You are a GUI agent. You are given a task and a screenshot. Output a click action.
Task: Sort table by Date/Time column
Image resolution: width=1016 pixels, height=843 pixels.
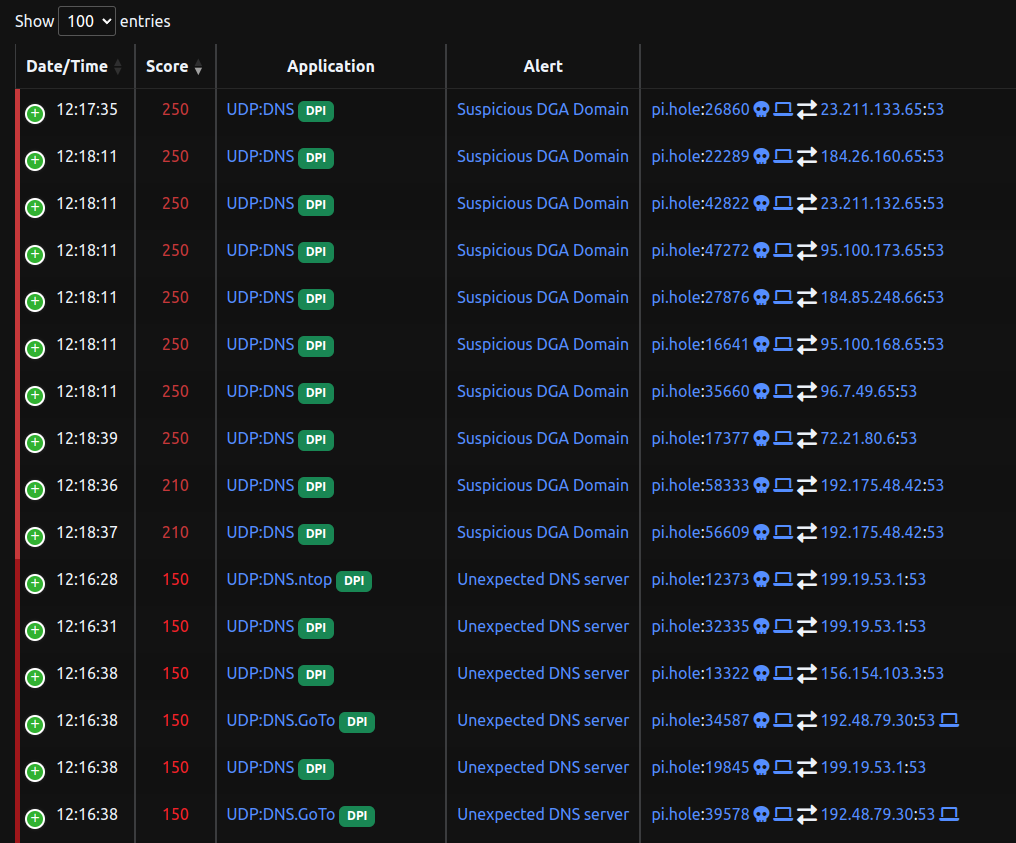(x=75, y=66)
